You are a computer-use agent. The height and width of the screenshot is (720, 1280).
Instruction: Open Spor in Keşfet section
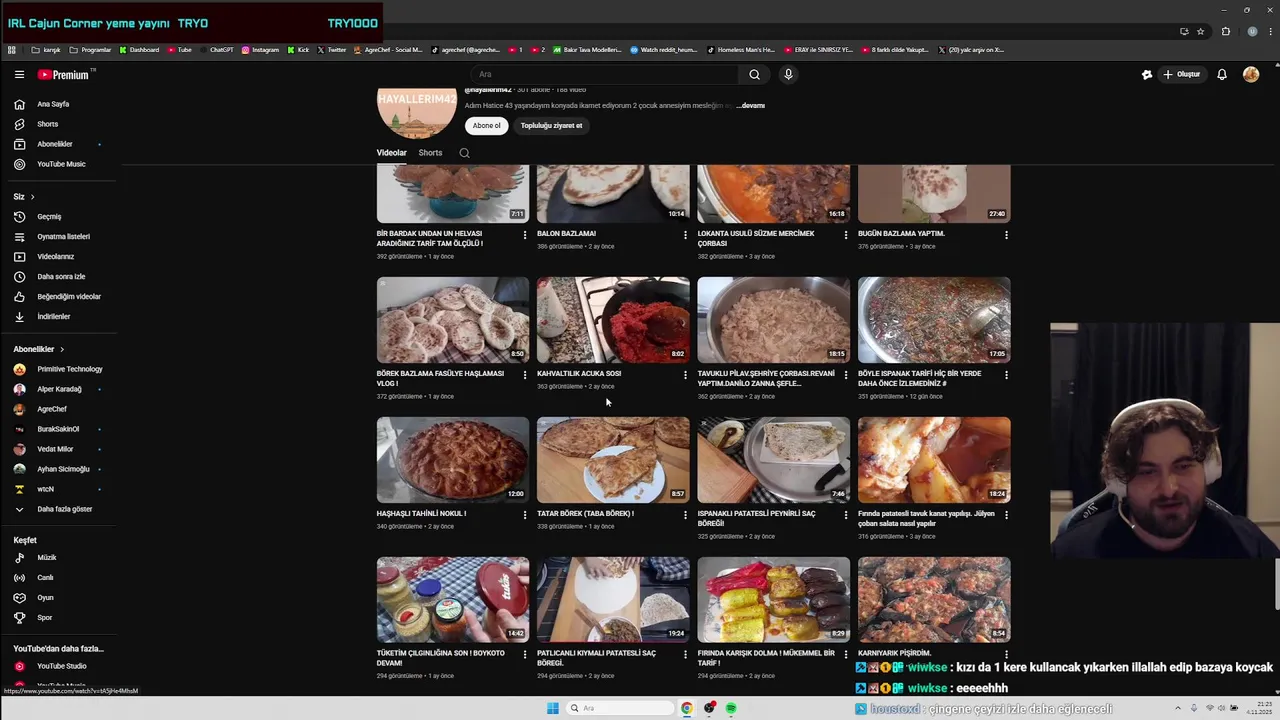click(44, 617)
